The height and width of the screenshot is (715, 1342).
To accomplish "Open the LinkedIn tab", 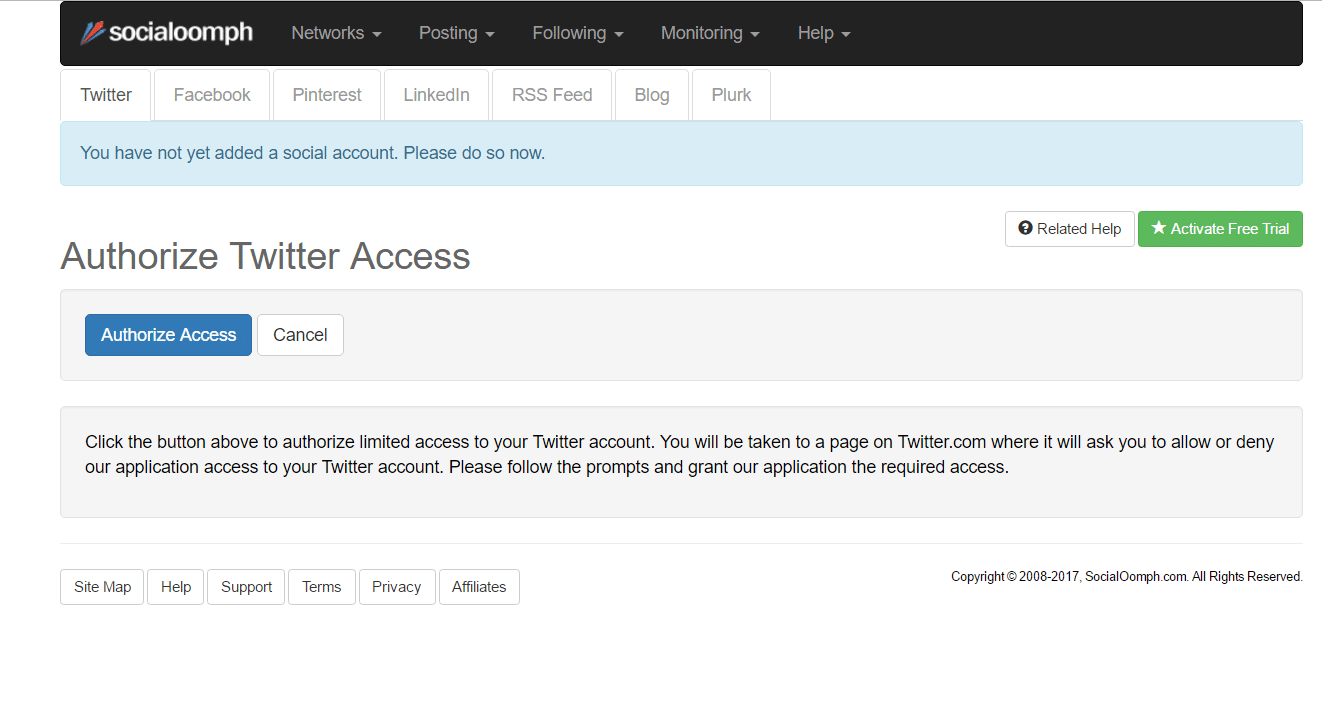I will pos(436,95).
